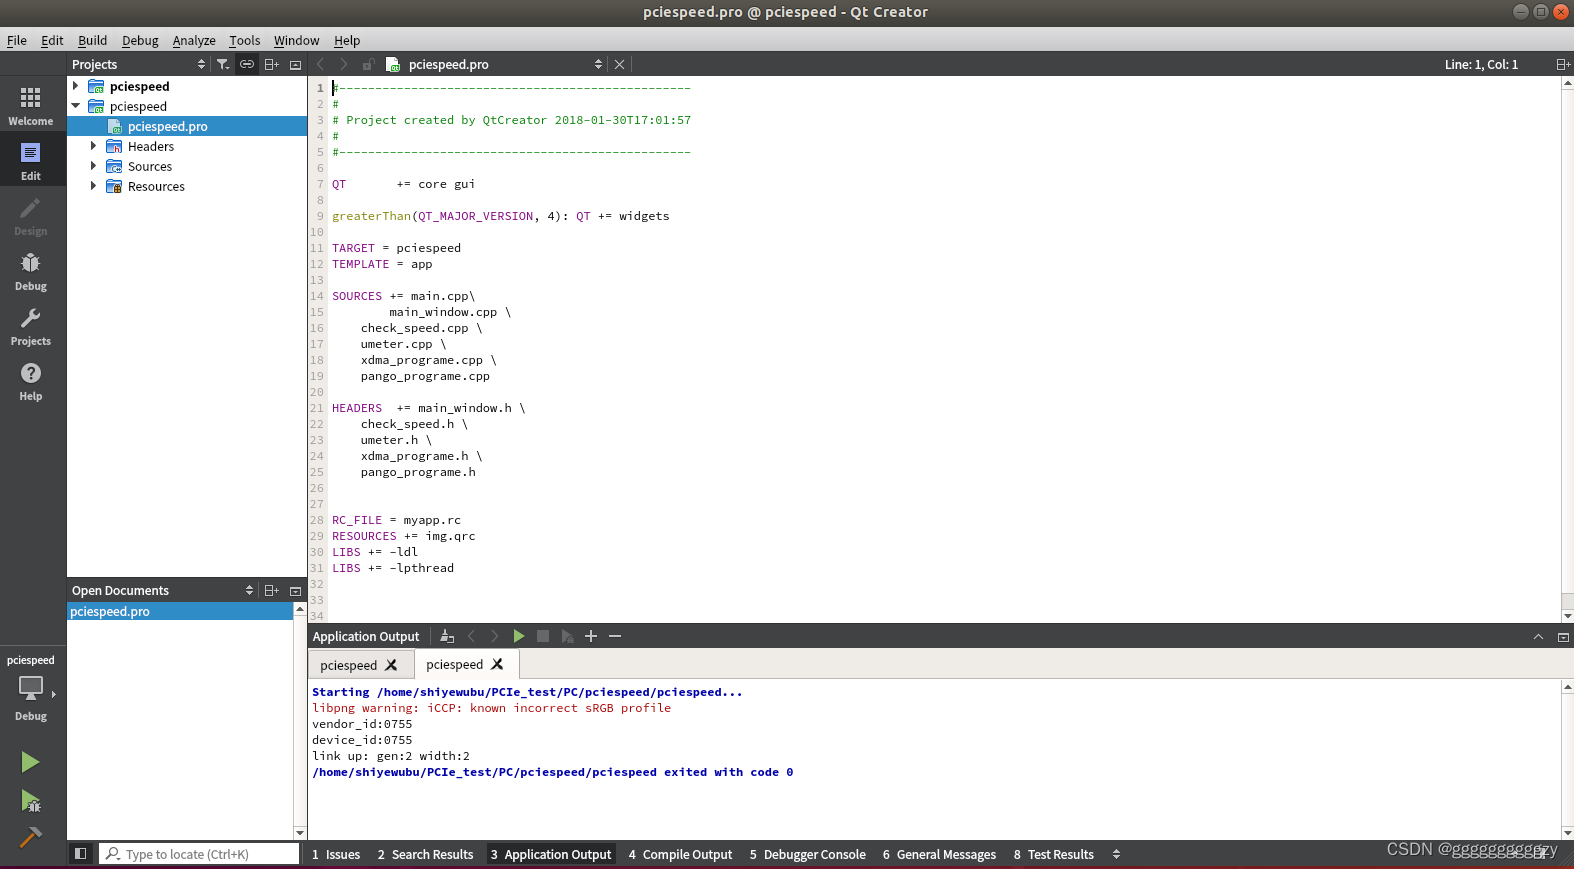The width and height of the screenshot is (1574, 869).
Task: Go back in editor navigation history
Action: click(320, 64)
